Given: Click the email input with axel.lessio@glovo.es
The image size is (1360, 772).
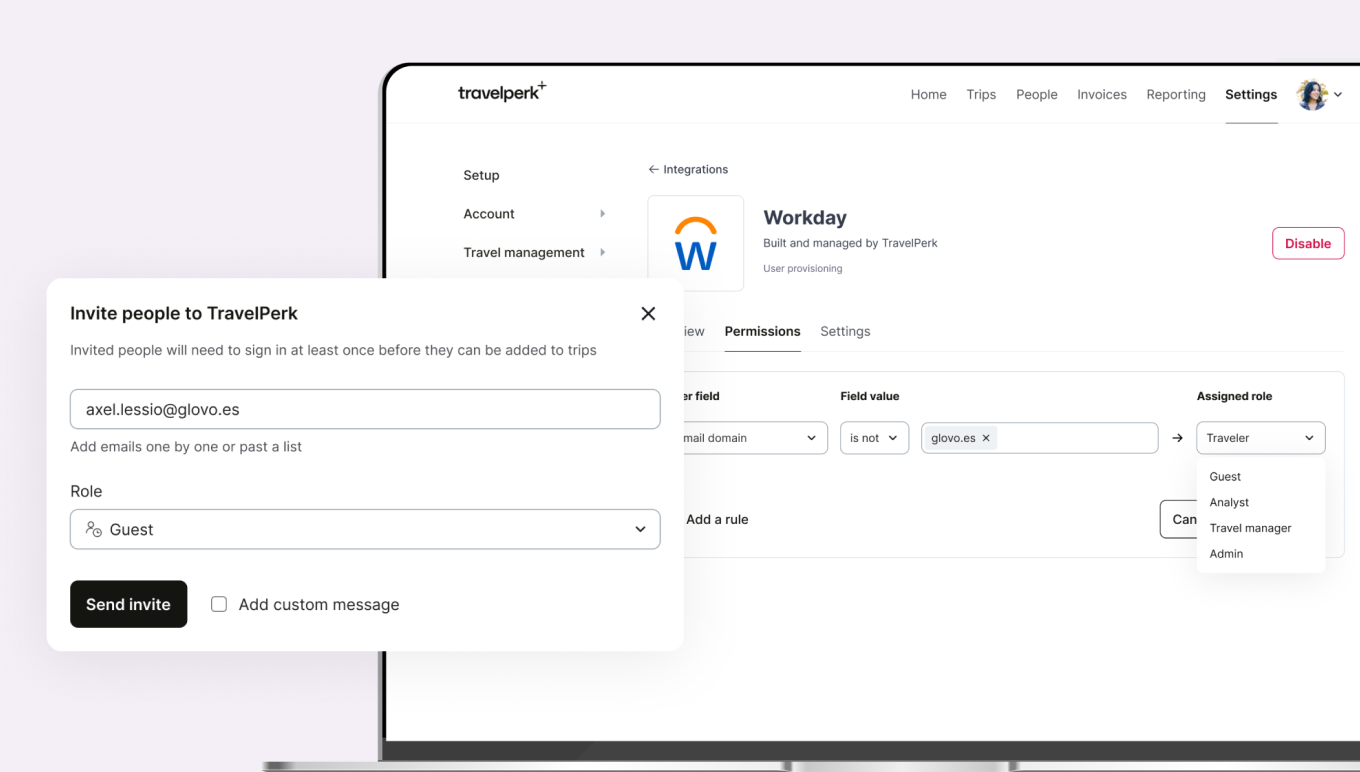Looking at the screenshot, I should pos(365,409).
